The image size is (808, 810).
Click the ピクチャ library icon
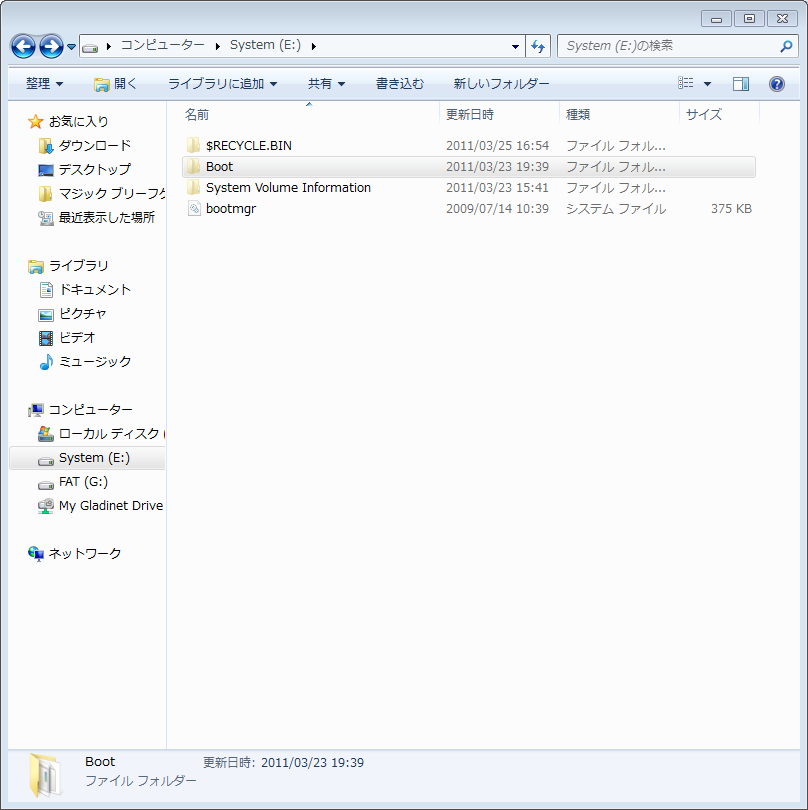[x=45, y=314]
